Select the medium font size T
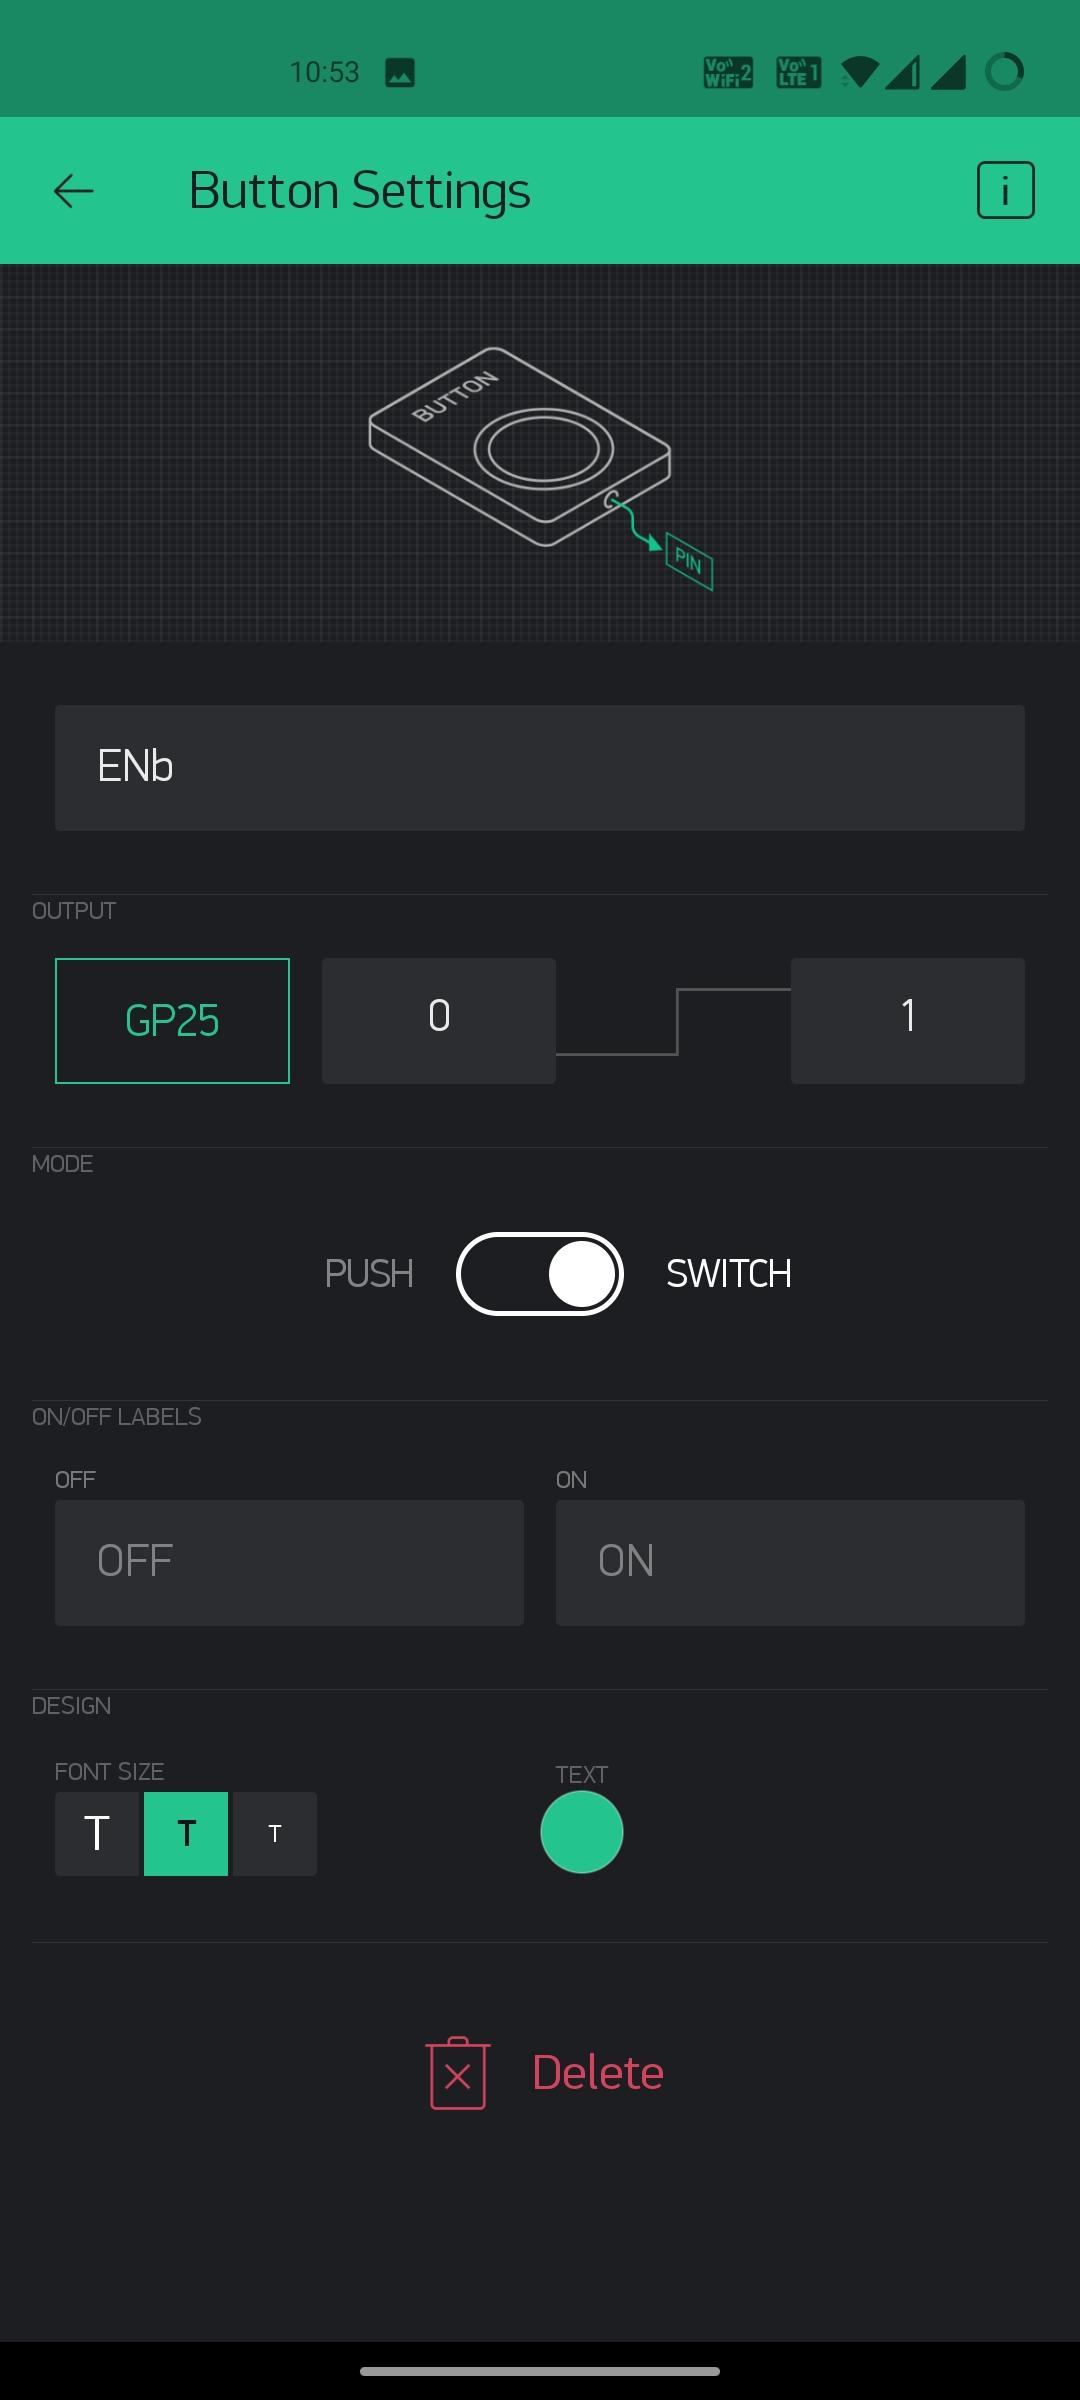This screenshot has height=2400, width=1080. pyautogui.click(x=186, y=1834)
